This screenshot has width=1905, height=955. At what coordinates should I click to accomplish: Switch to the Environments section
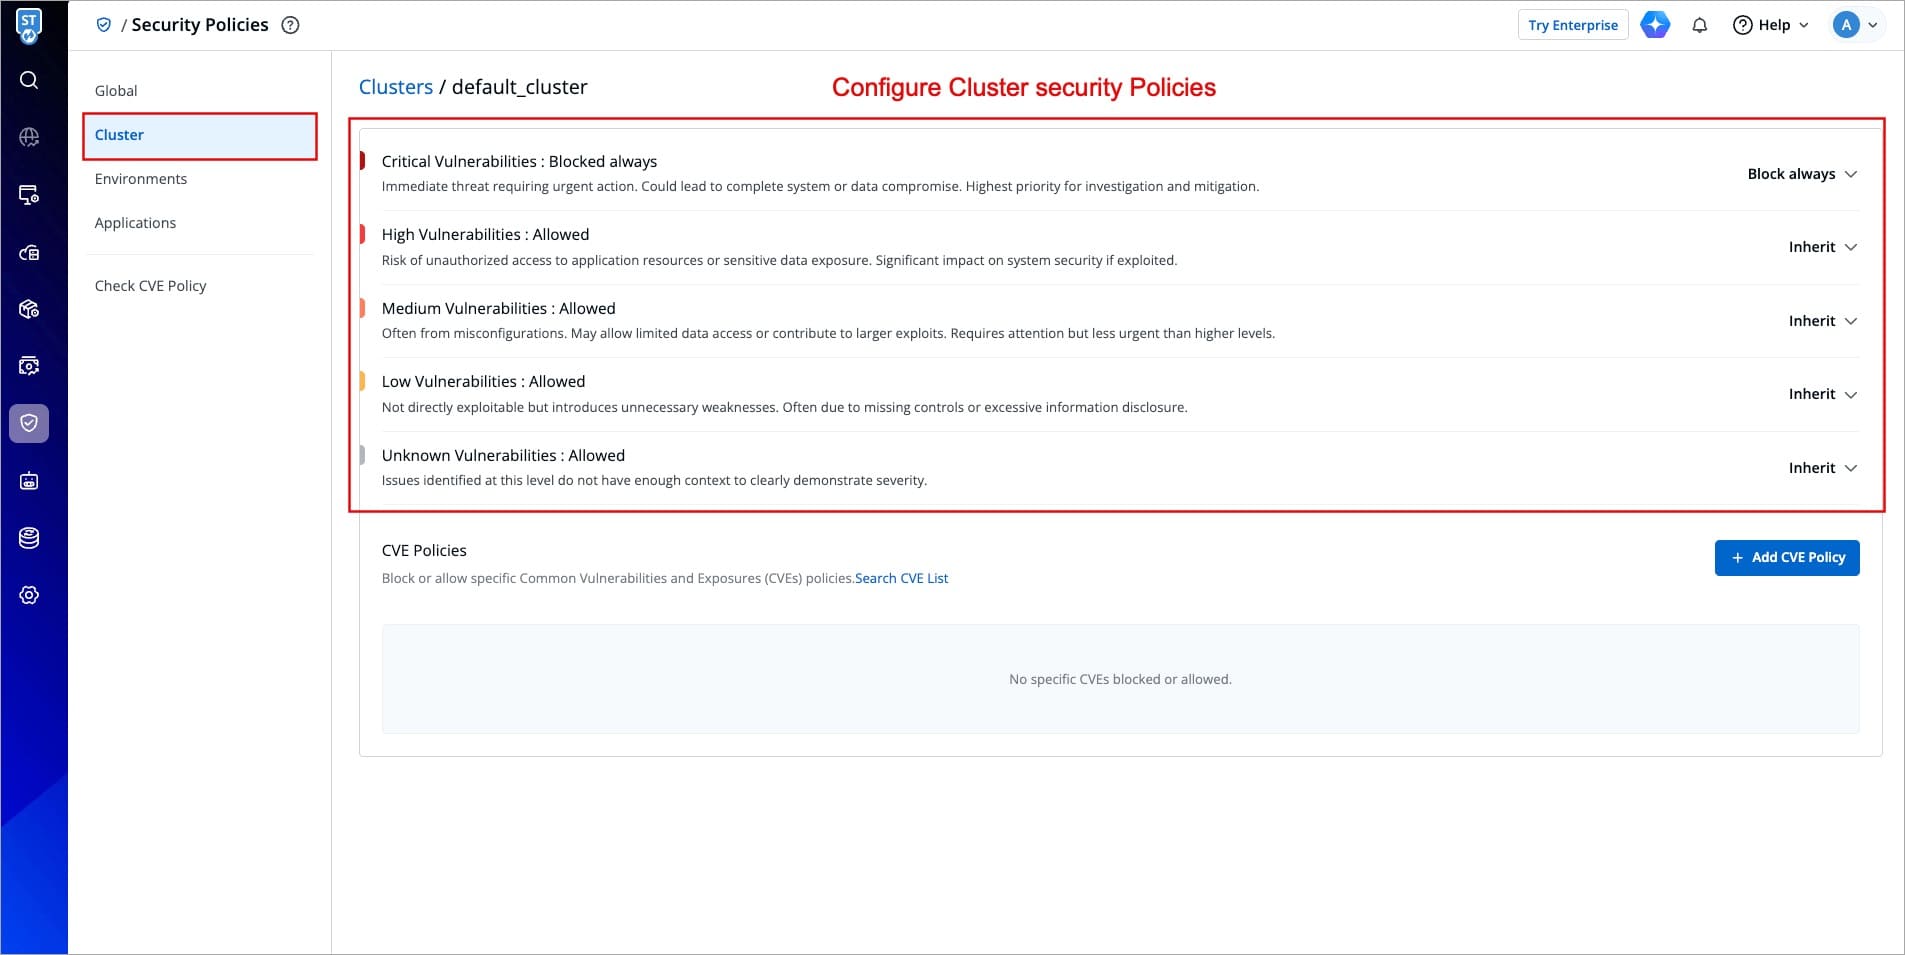[x=141, y=179]
